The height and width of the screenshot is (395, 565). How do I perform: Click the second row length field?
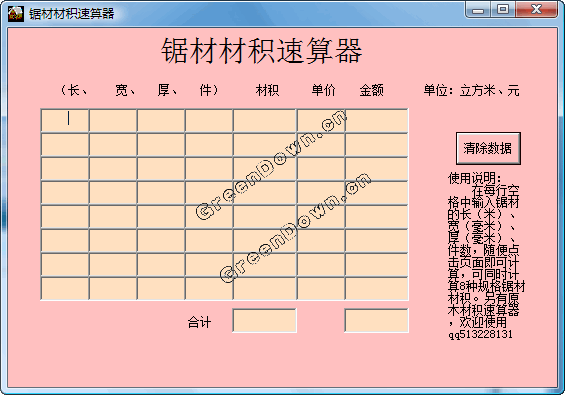click(x=65, y=145)
